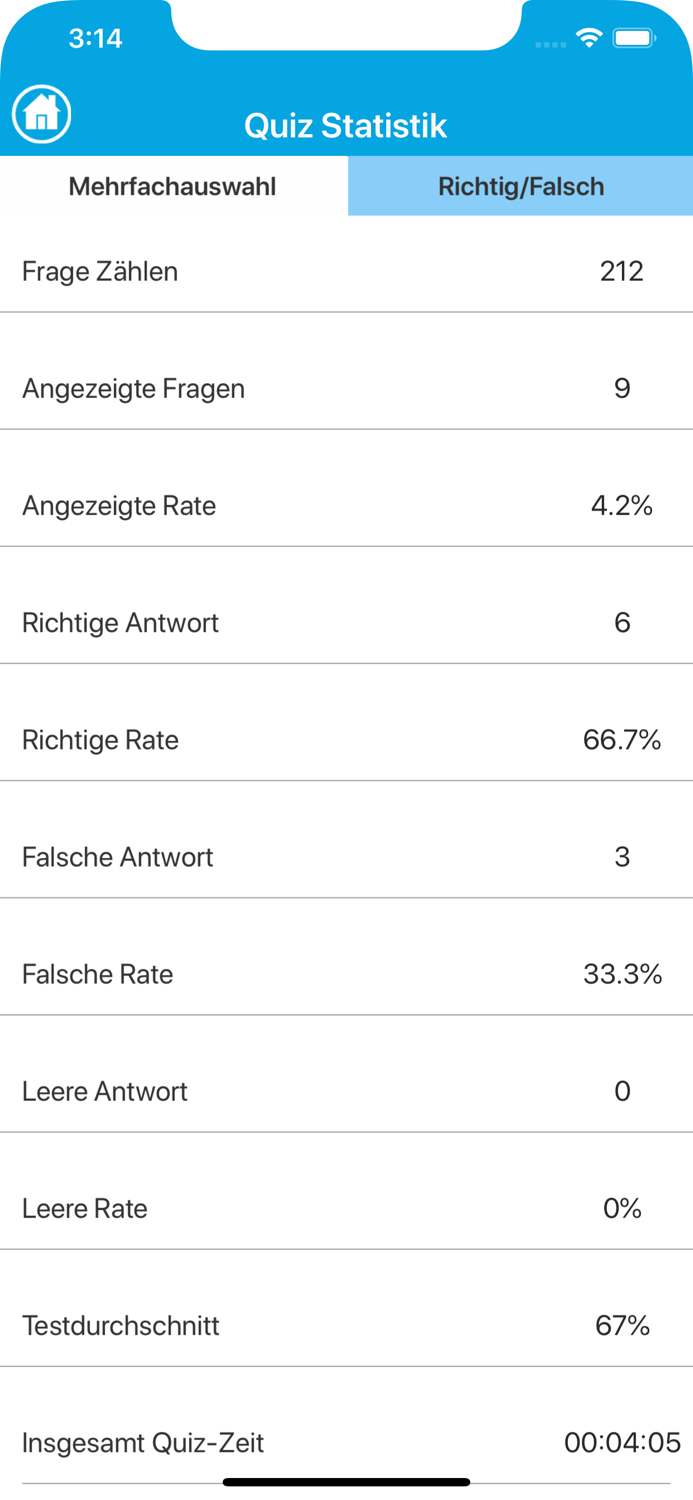Tap the Quiz Statistik title
Screen dimensions: 693x1500
[x=346, y=126]
